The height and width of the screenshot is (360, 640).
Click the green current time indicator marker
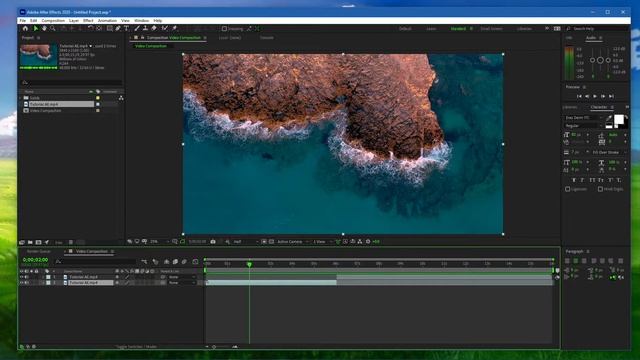click(249, 264)
